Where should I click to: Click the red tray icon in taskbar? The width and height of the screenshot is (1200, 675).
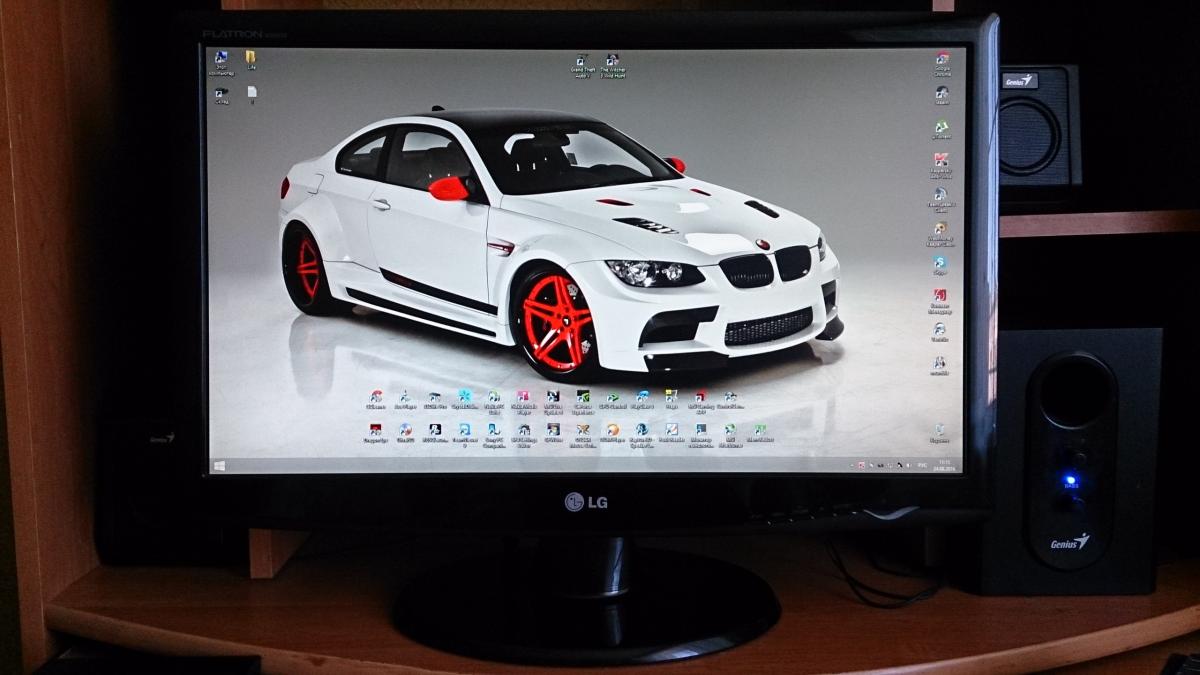[x=861, y=465]
